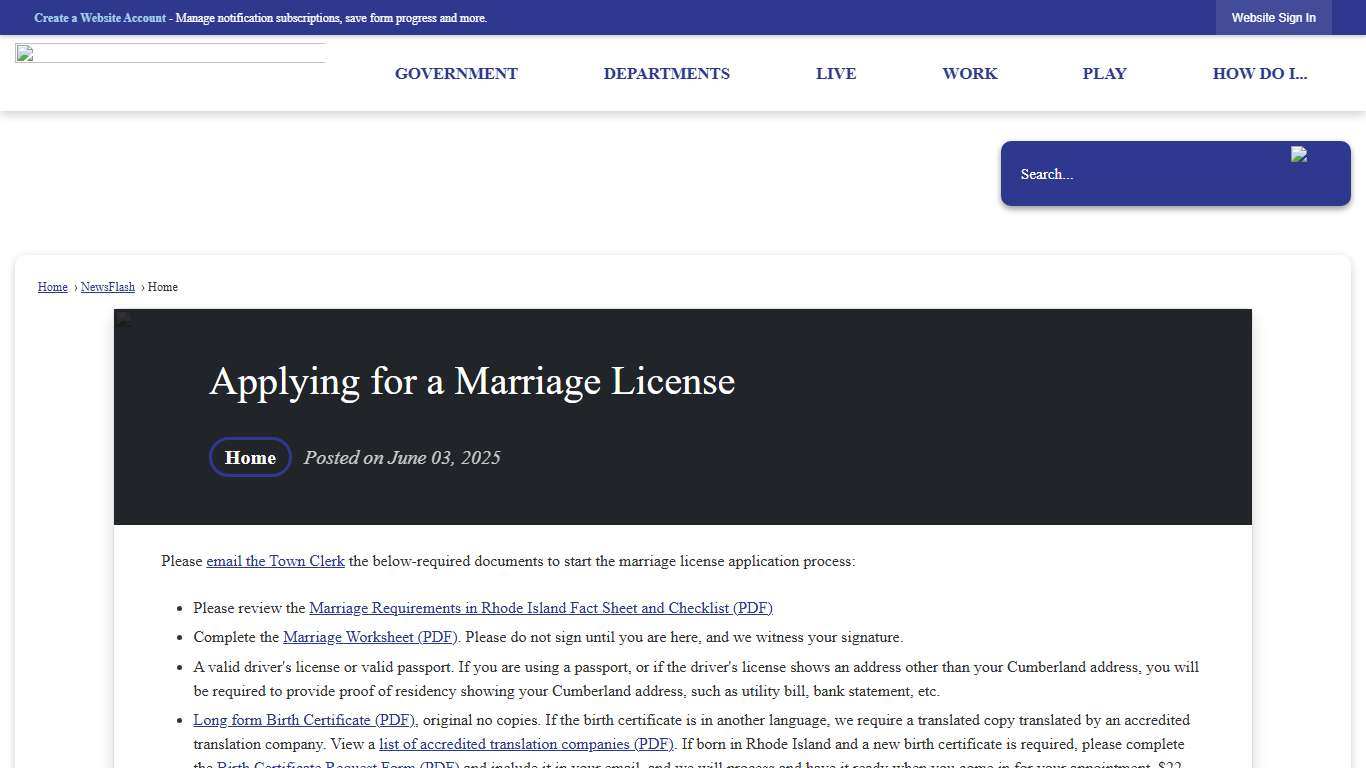The image size is (1366, 768).
Task: Open the Marriage Requirements Fact Sheet PDF
Action: (541, 608)
